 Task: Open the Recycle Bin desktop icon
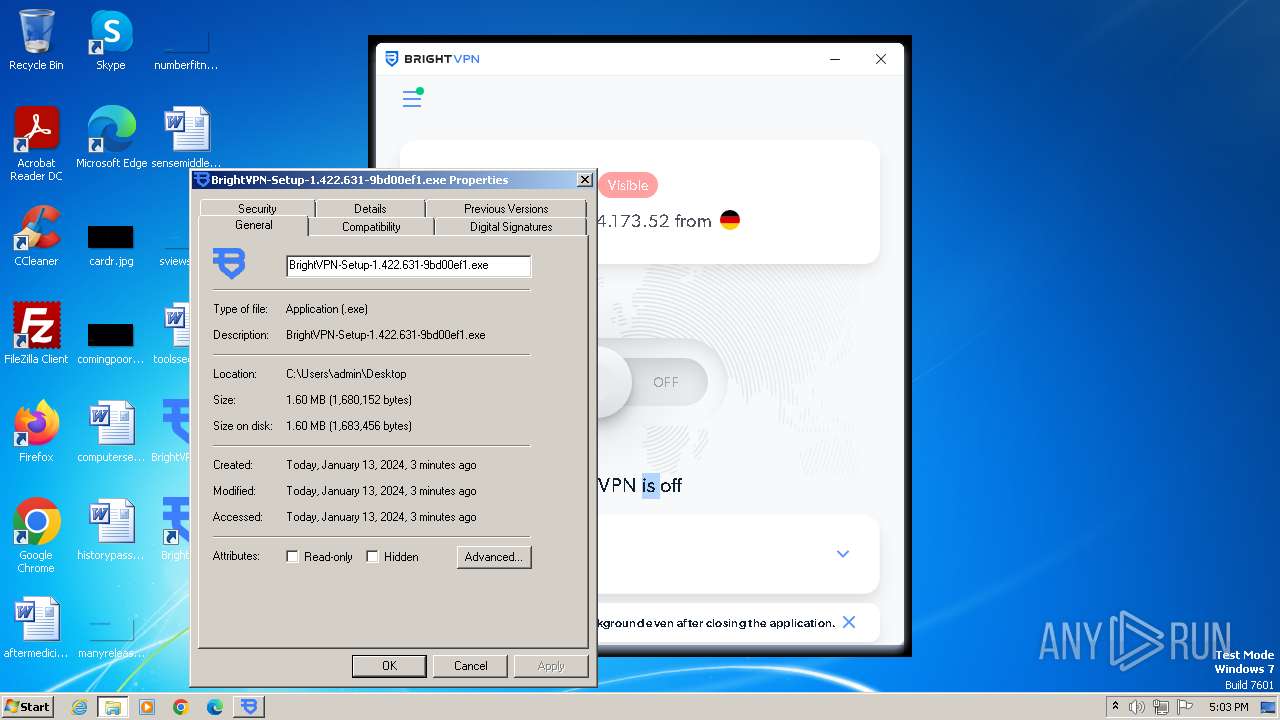coord(36,40)
